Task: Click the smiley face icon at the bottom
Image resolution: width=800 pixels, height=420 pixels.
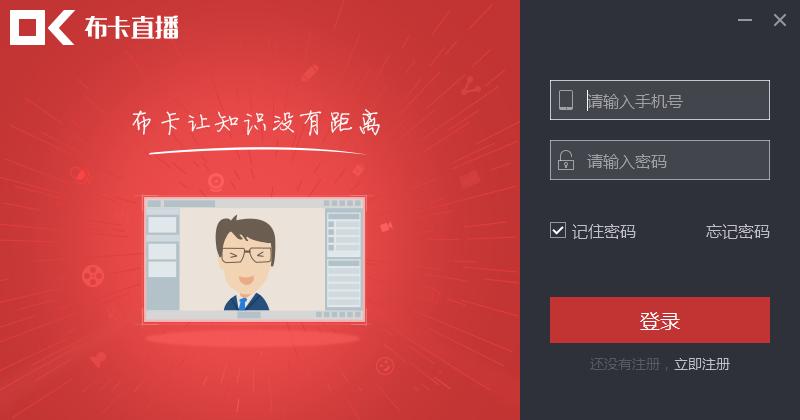Action: [385, 365]
